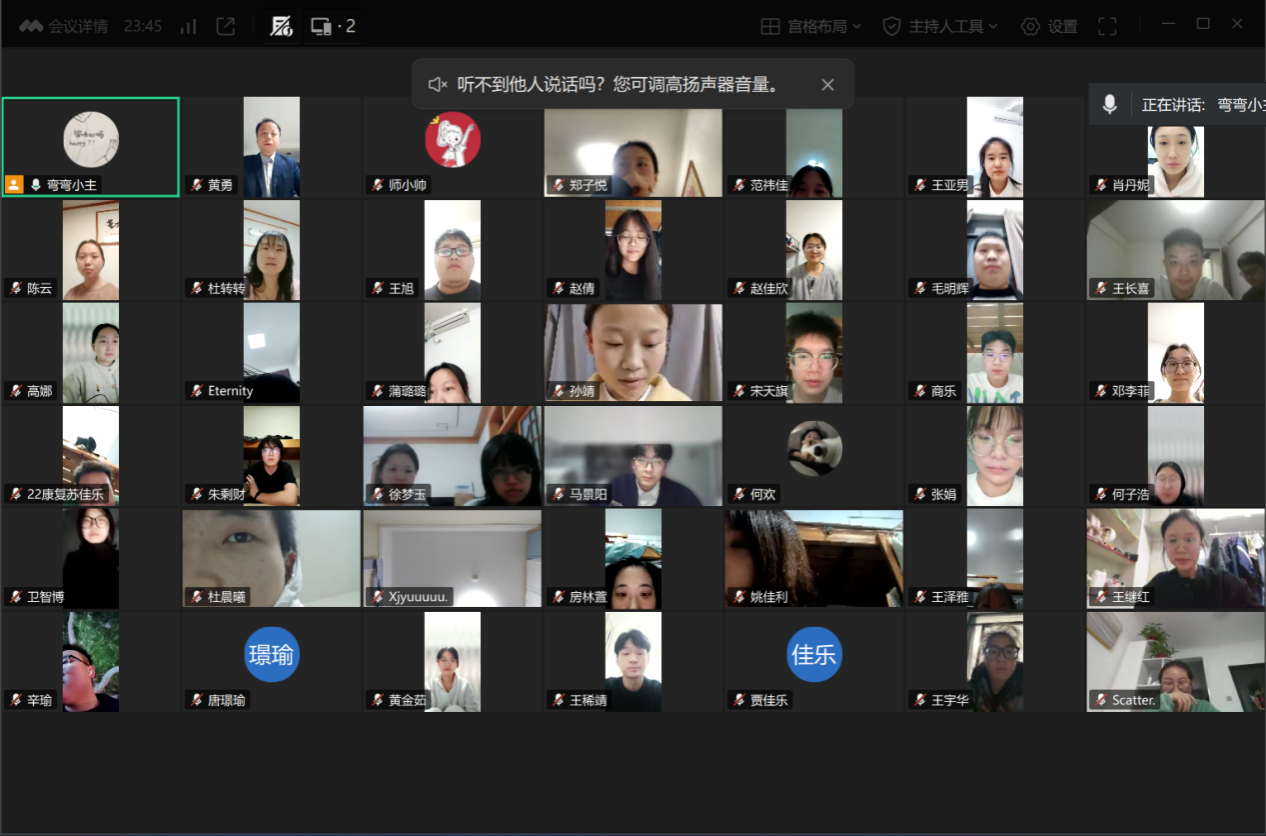Viewport: 1266px width, 836px height.
Task: Open the connected devices icon showing 2
Action: pos(333,27)
